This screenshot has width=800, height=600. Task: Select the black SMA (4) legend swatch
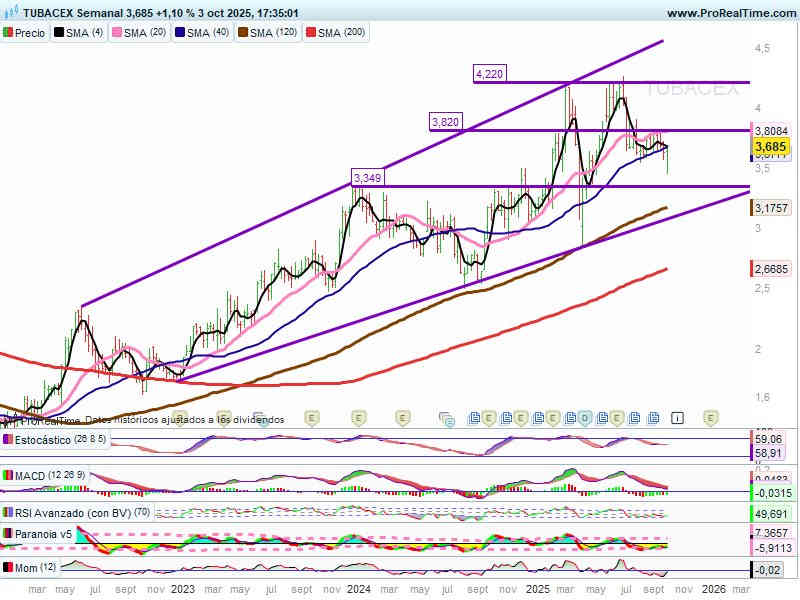click(x=60, y=33)
